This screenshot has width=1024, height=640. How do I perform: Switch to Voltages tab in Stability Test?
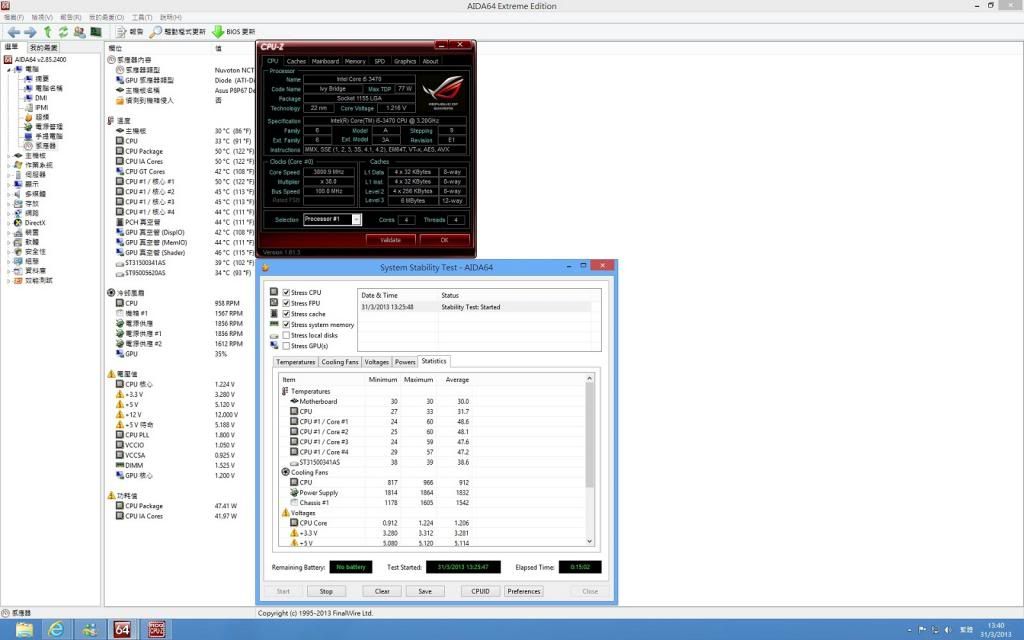[376, 362]
